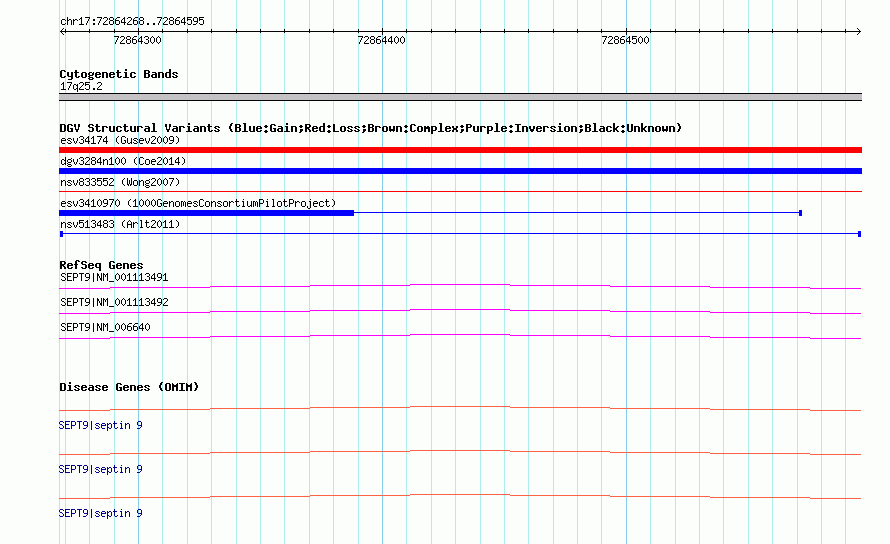Screen dimensions: 890x544
Task: Click the SEPT9|NM_001113491 gene label
Action: [x=114, y=277]
